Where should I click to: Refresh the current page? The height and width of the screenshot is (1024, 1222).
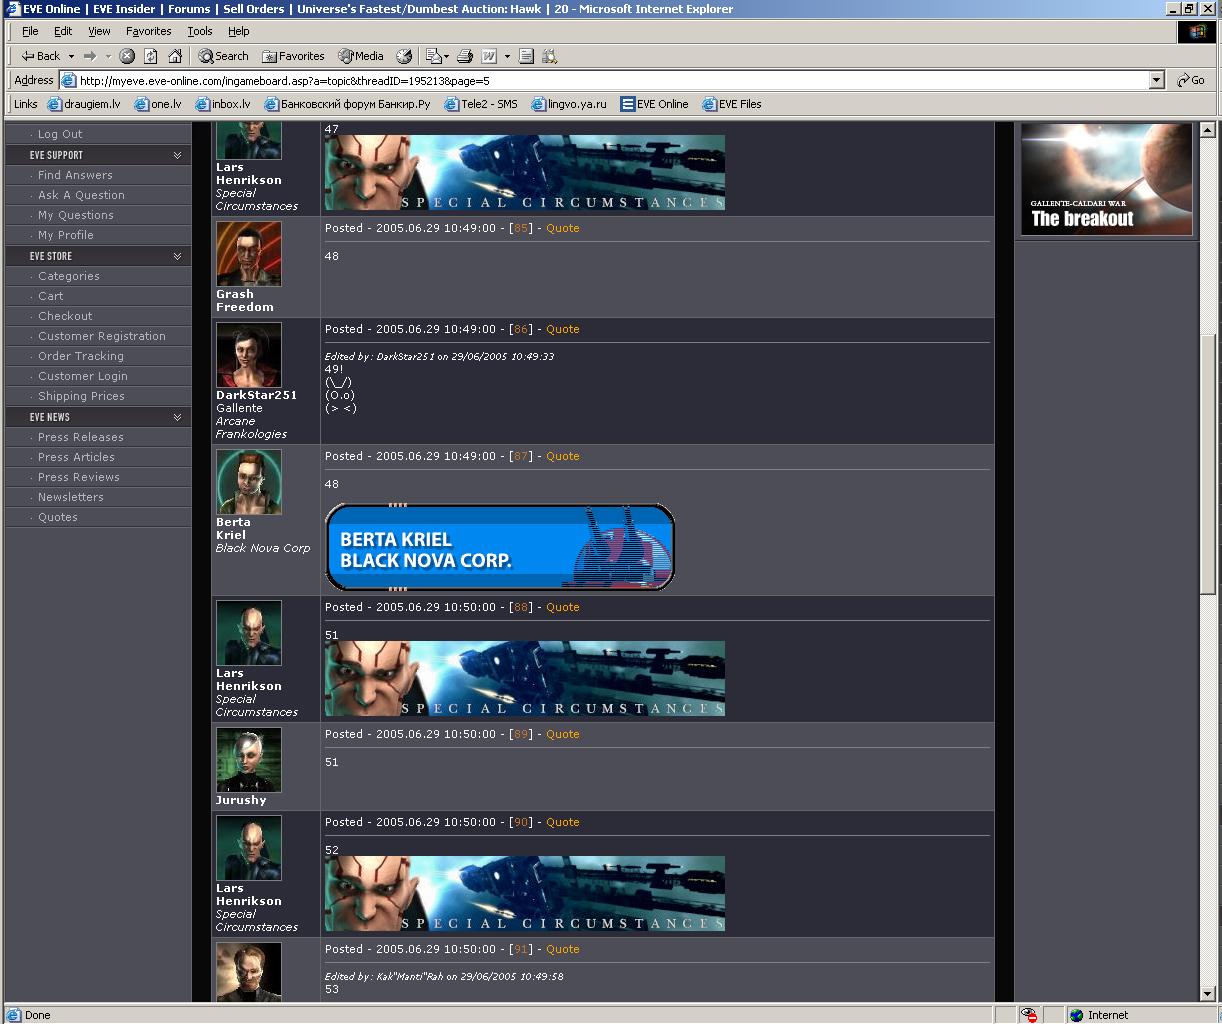151,56
